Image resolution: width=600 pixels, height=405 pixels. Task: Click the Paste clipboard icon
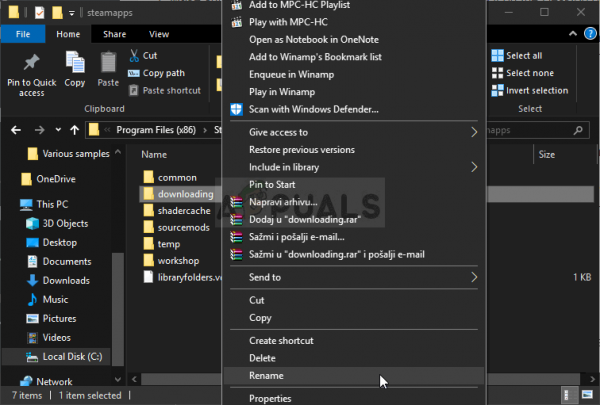point(108,62)
